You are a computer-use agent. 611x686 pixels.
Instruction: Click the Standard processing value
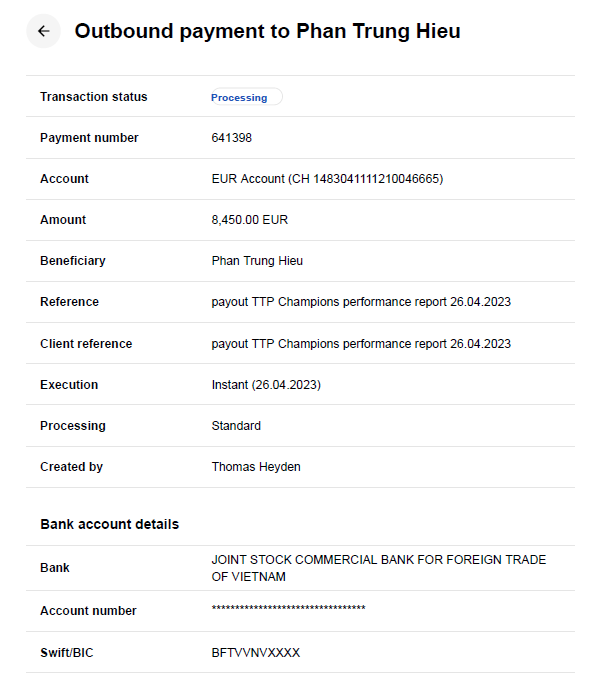[236, 426]
